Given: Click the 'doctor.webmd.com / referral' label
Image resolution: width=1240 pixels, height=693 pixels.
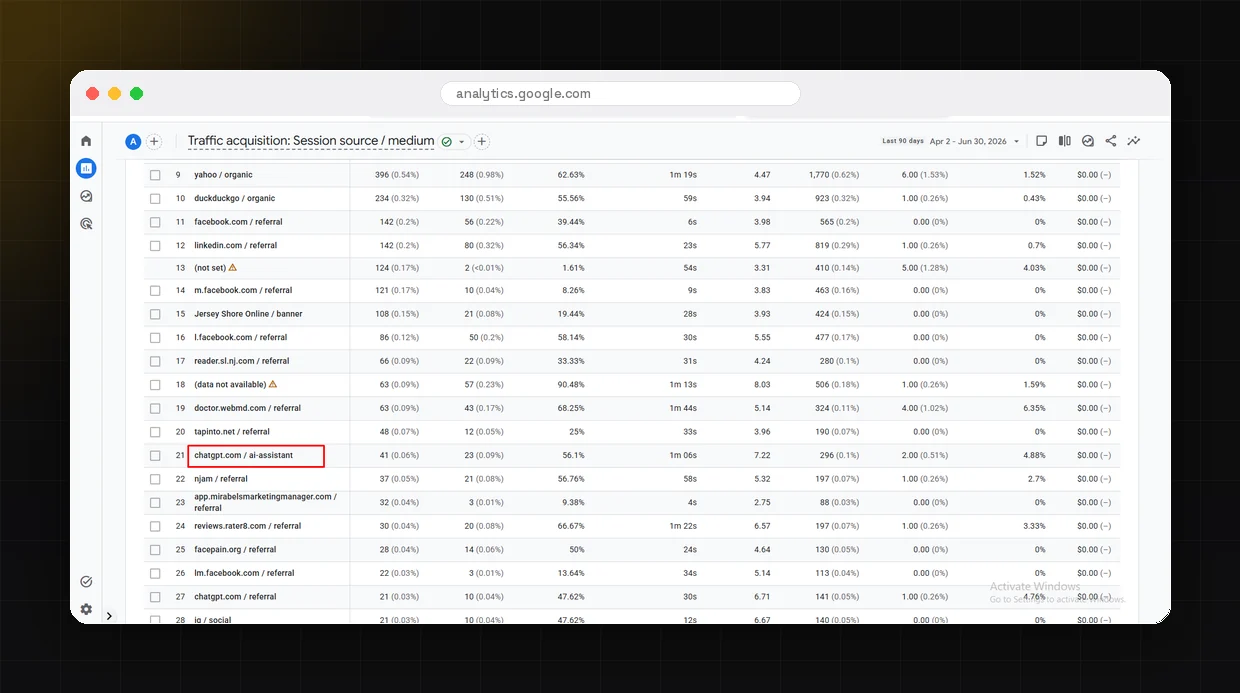Looking at the screenshot, I should tap(248, 408).
